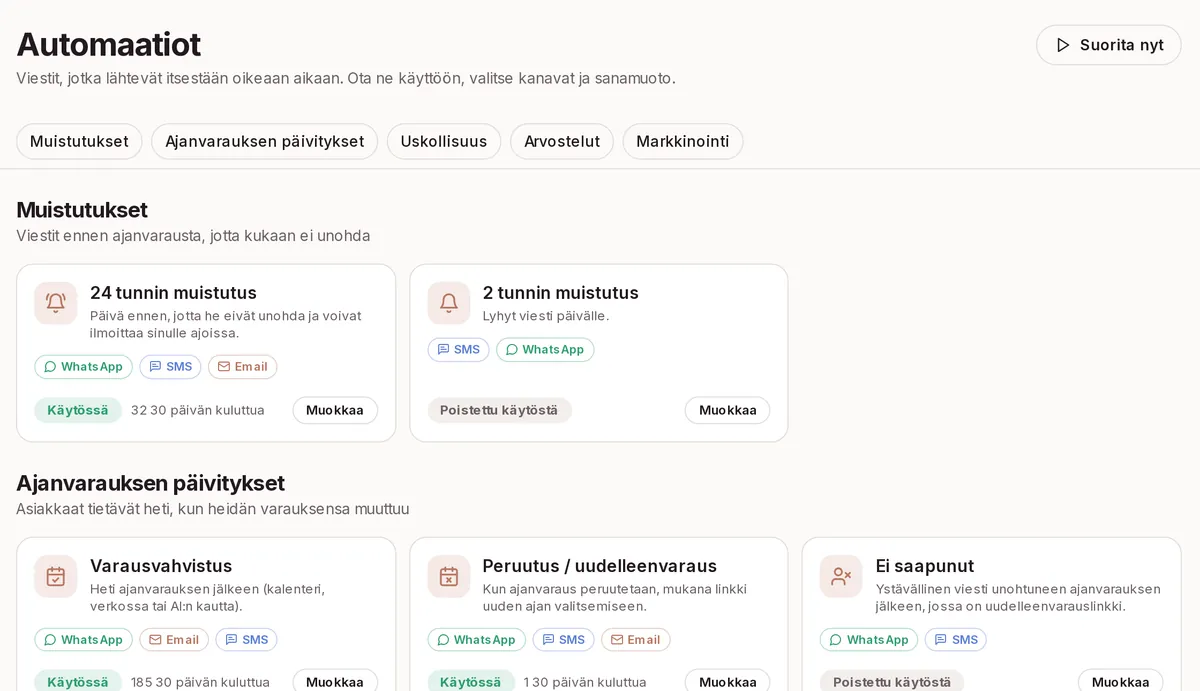This screenshot has width=1200, height=691.
Task: Click the '24 tunnin muistutus' card title
Action: click(x=173, y=293)
